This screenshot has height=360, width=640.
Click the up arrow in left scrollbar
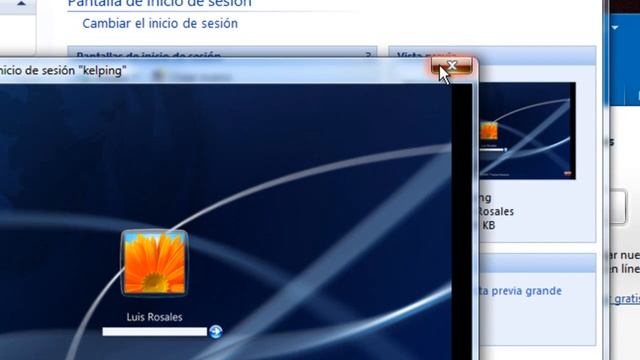coord(21,3)
